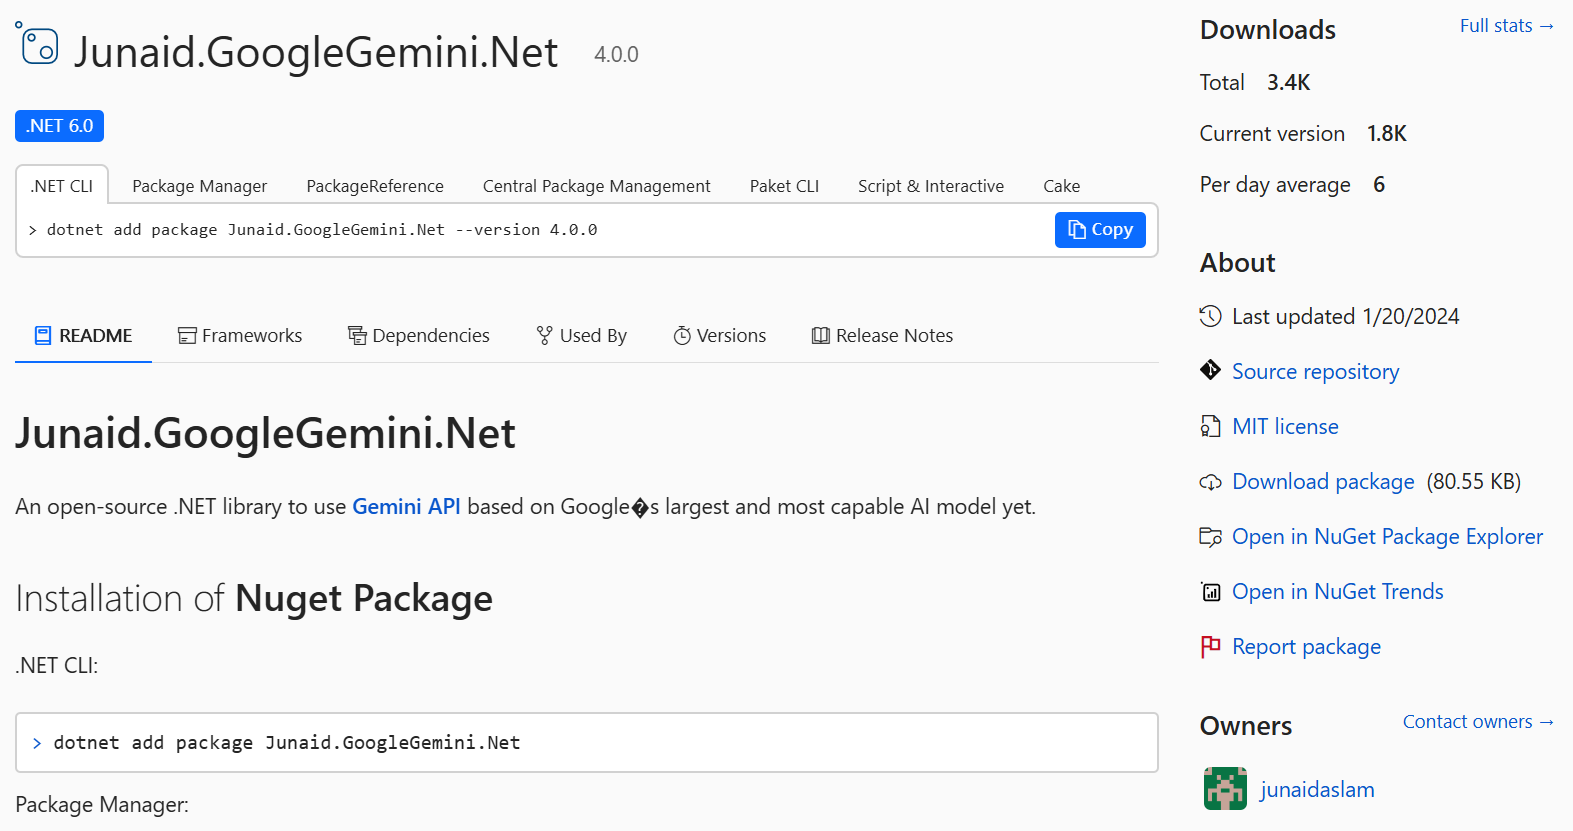1573x831 pixels.
Task: Select the Cake tab
Action: click(1061, 186)
